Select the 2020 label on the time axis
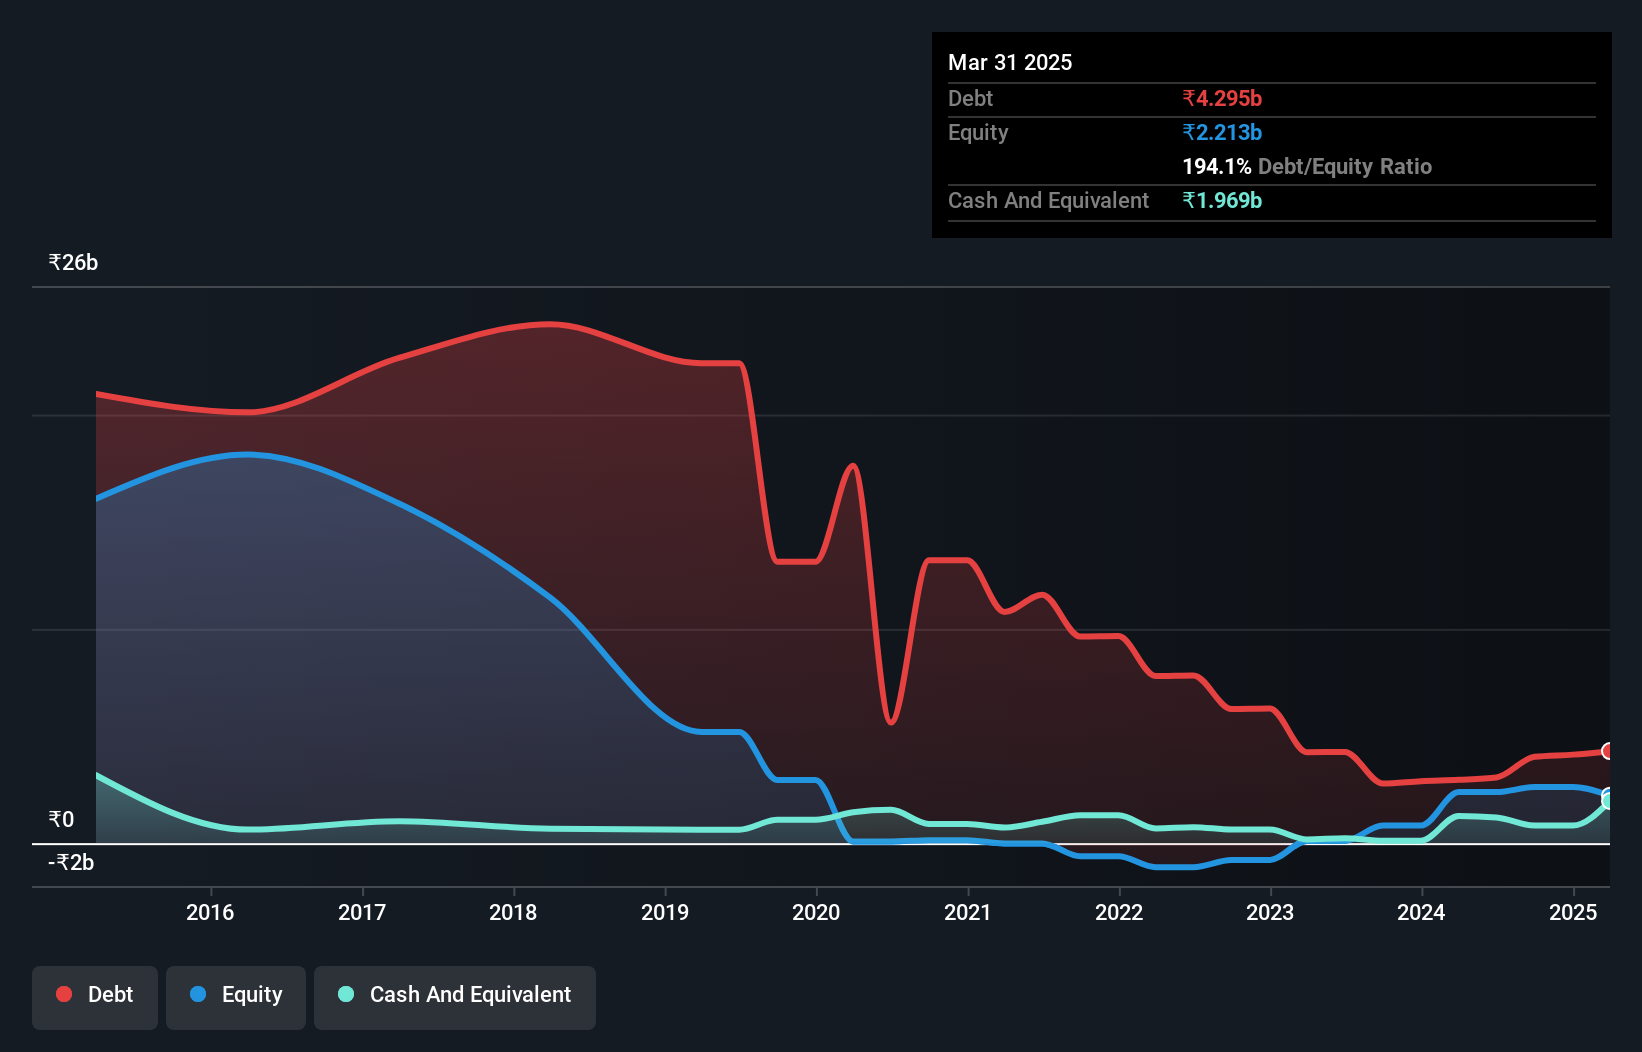The image size is (1642, 1052). tap(816, 912)
